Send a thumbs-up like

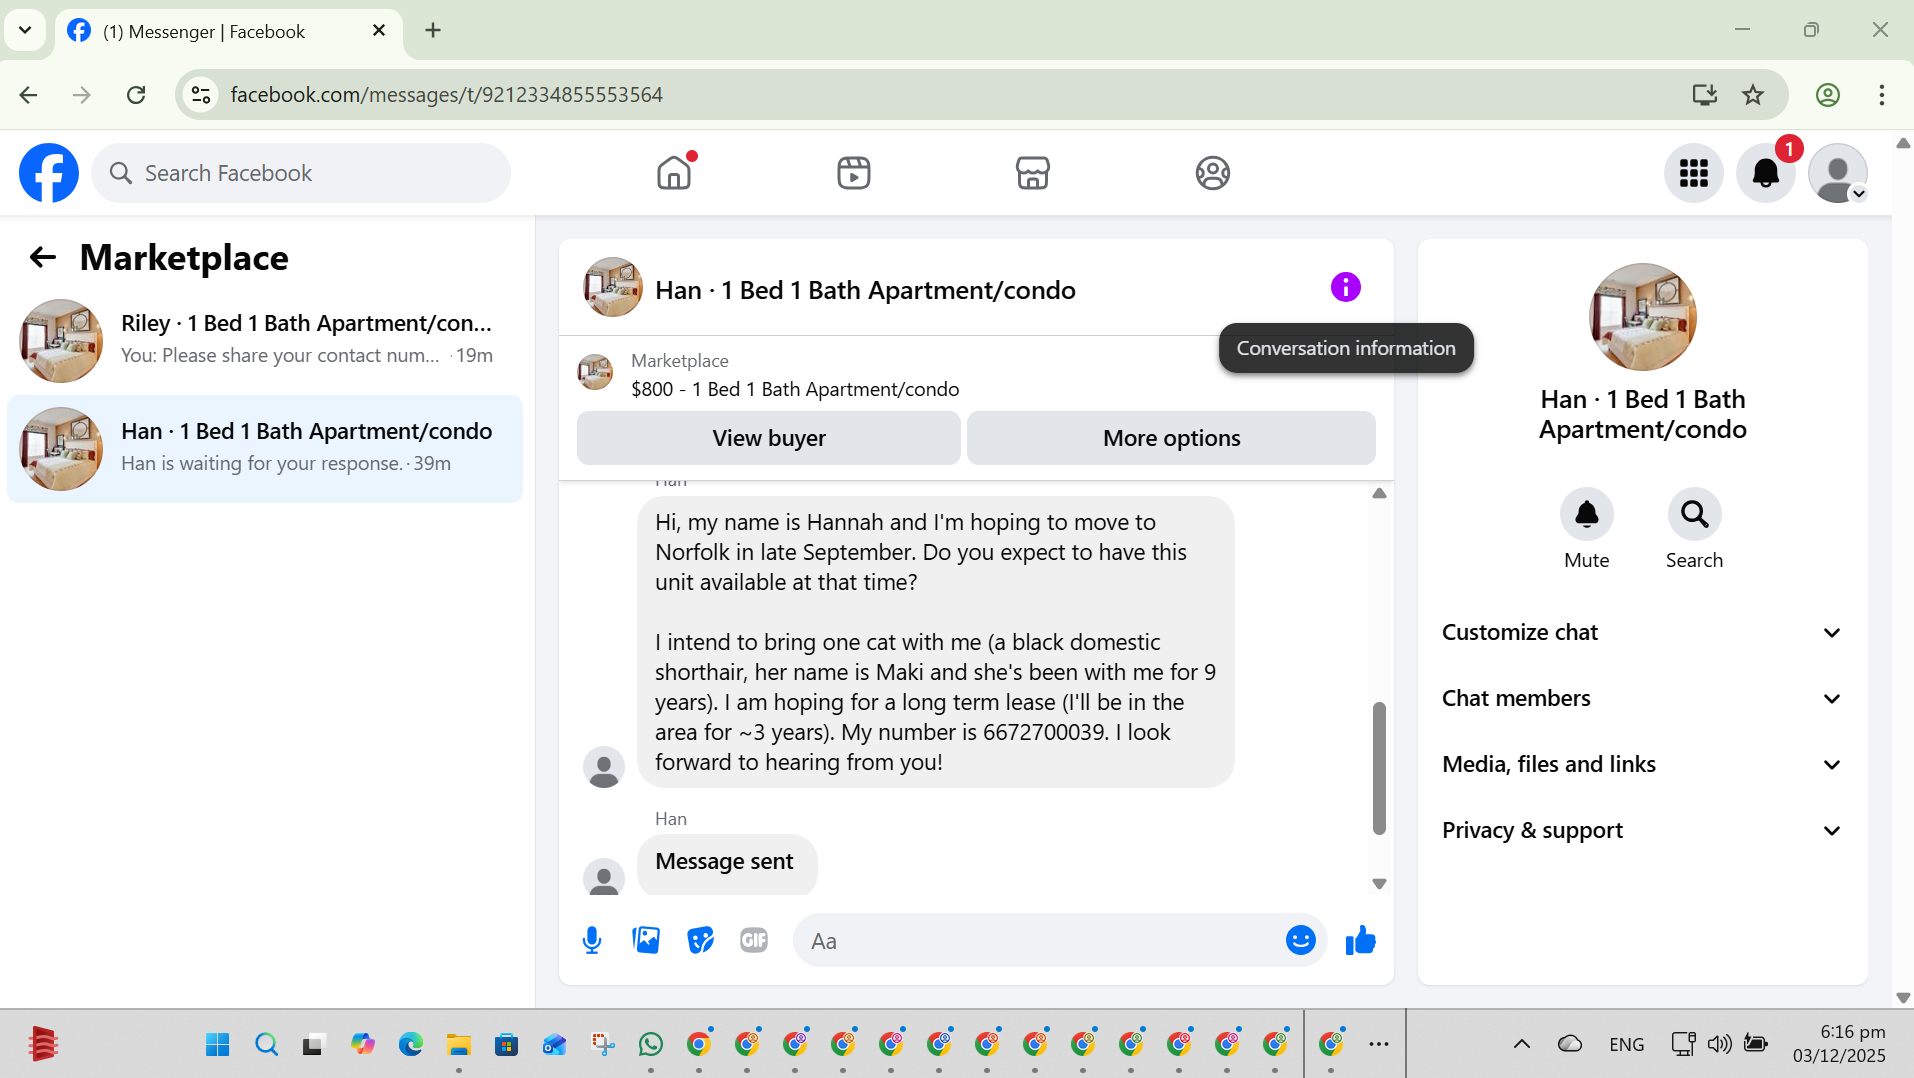pos(1360,941)
